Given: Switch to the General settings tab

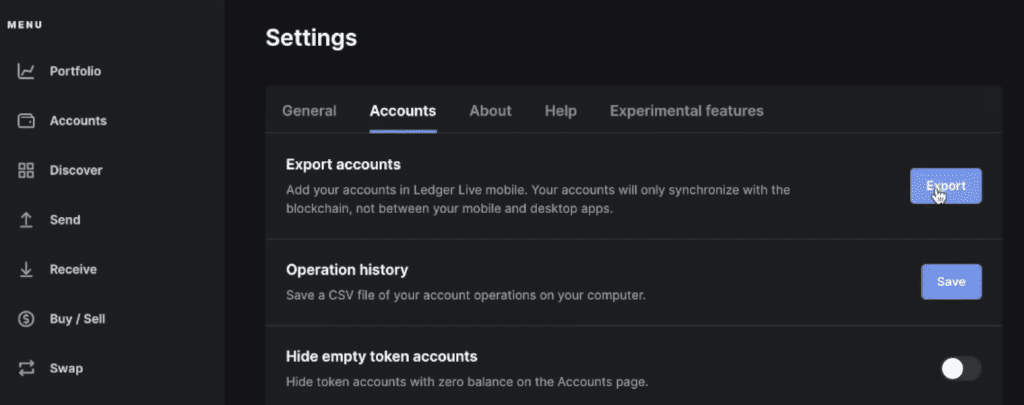Looking at the screenshot, I should 309,111.
